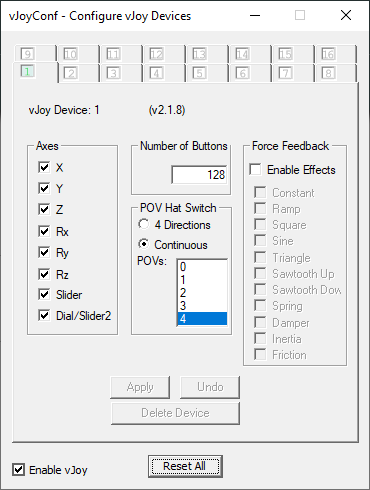Choose 0 in the POVs list
Image resolution: width=370 pixels, height=490 pixels.
coord(202,267)
